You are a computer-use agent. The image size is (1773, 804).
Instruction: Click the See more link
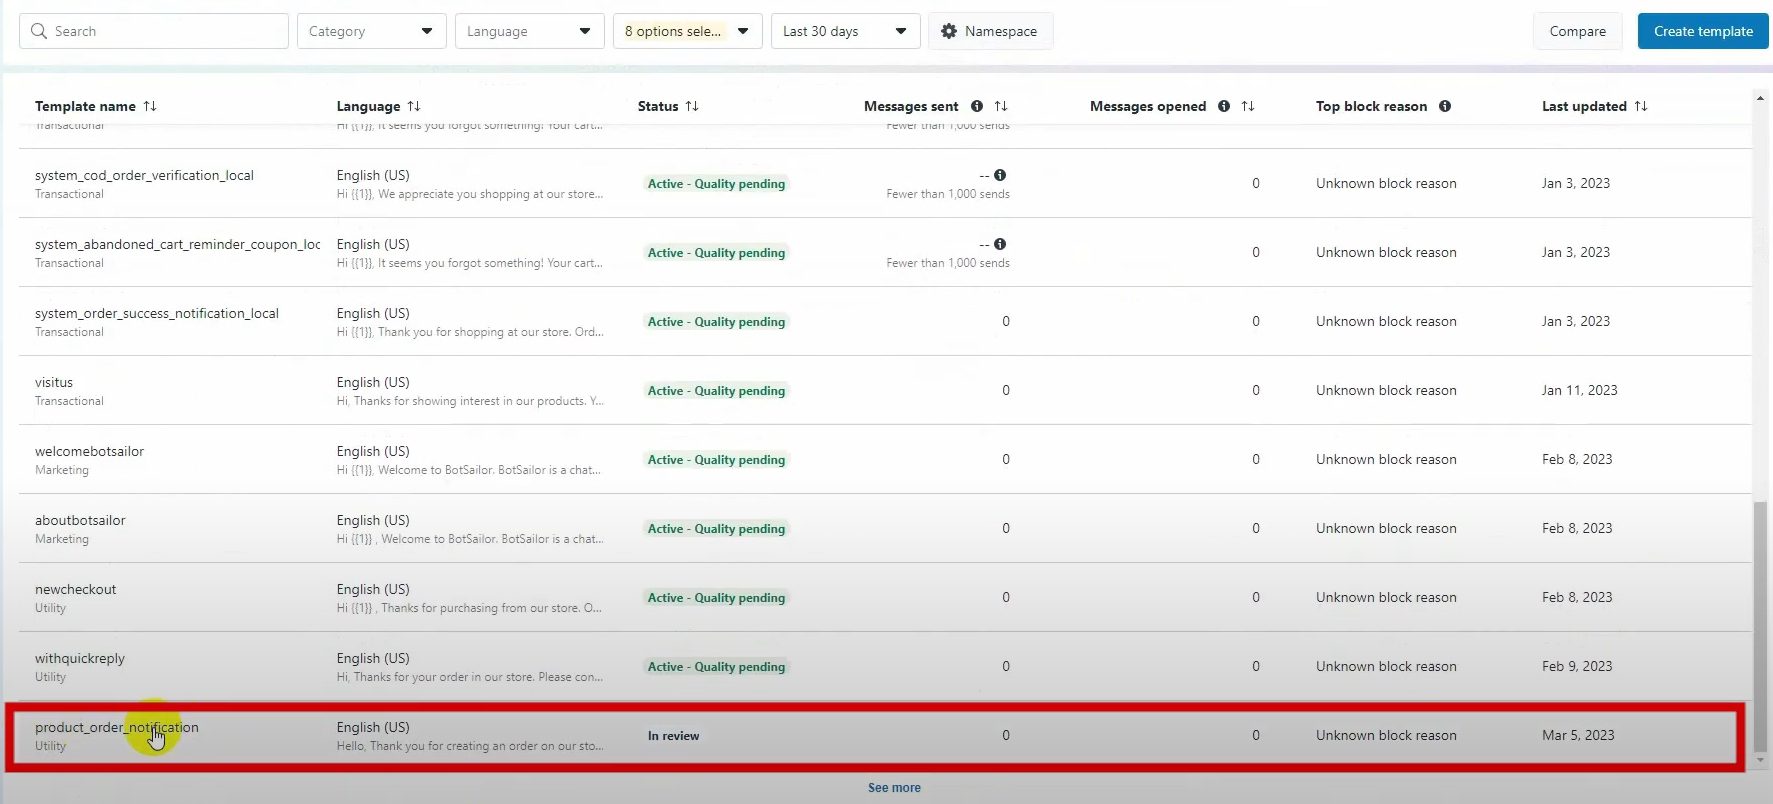coord(894,788)
